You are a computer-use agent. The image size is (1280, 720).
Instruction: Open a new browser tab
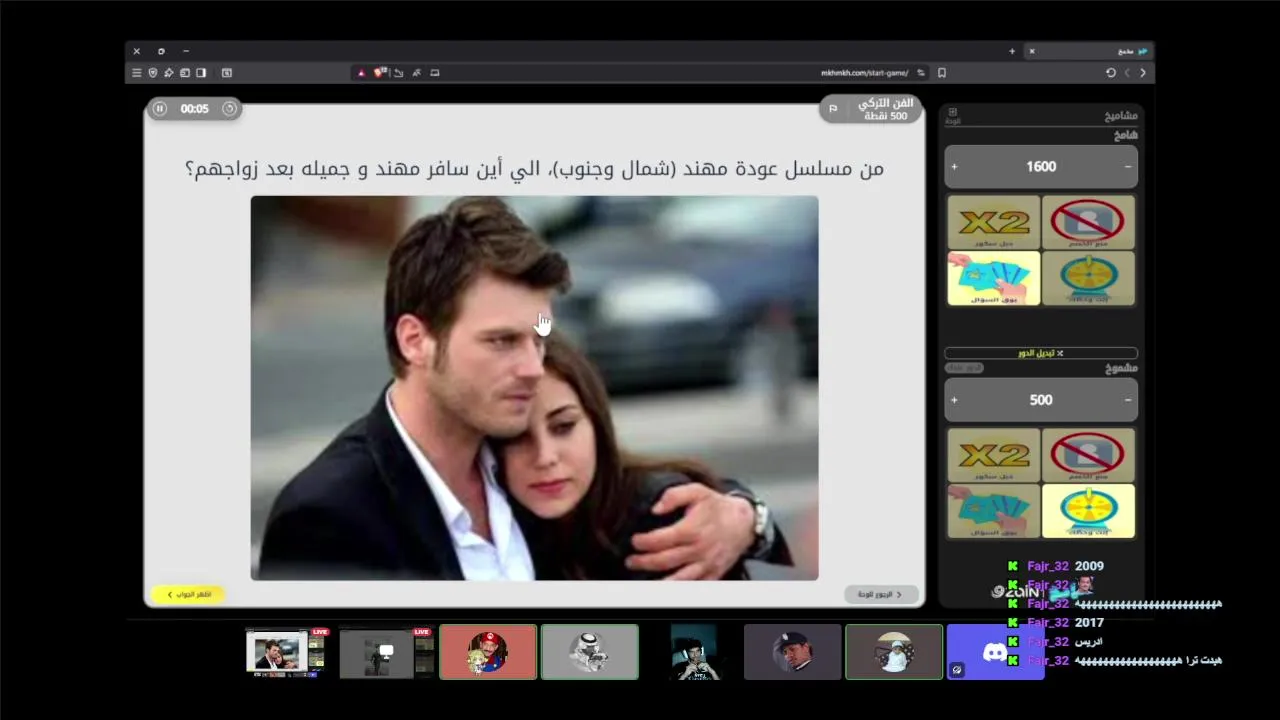(1012, 51)
